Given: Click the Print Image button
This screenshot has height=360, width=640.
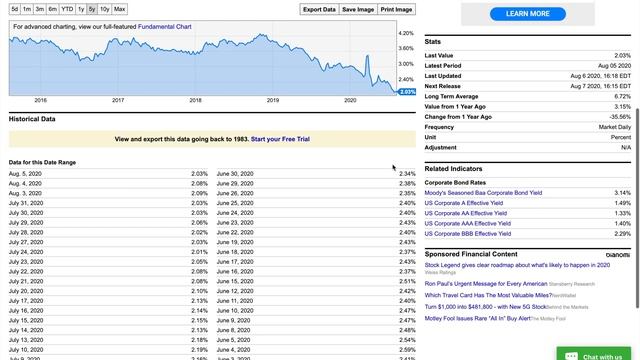Looking at the screenshot, I should (x=396, y=9).
